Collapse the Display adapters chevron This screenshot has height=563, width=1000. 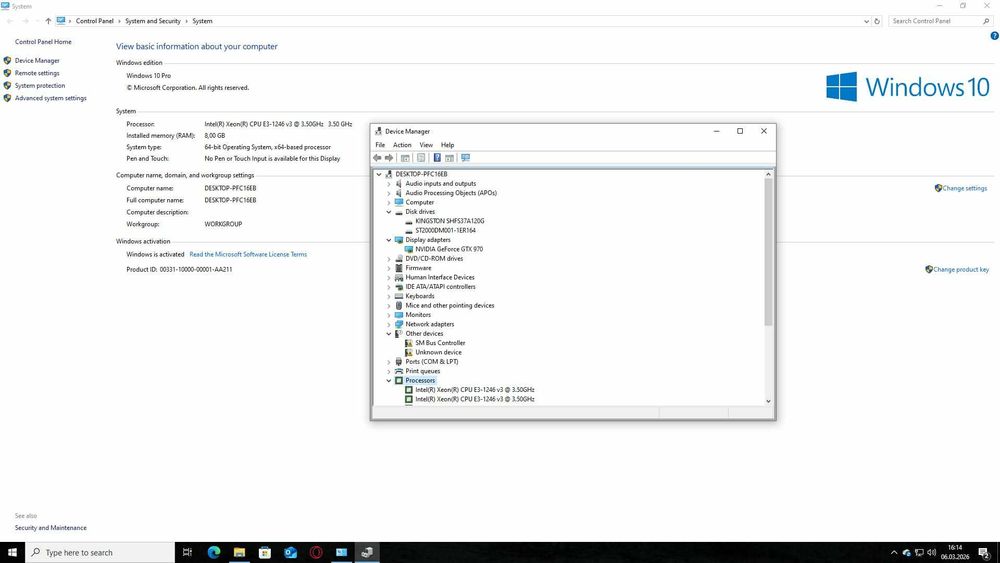tap(388, 240)
